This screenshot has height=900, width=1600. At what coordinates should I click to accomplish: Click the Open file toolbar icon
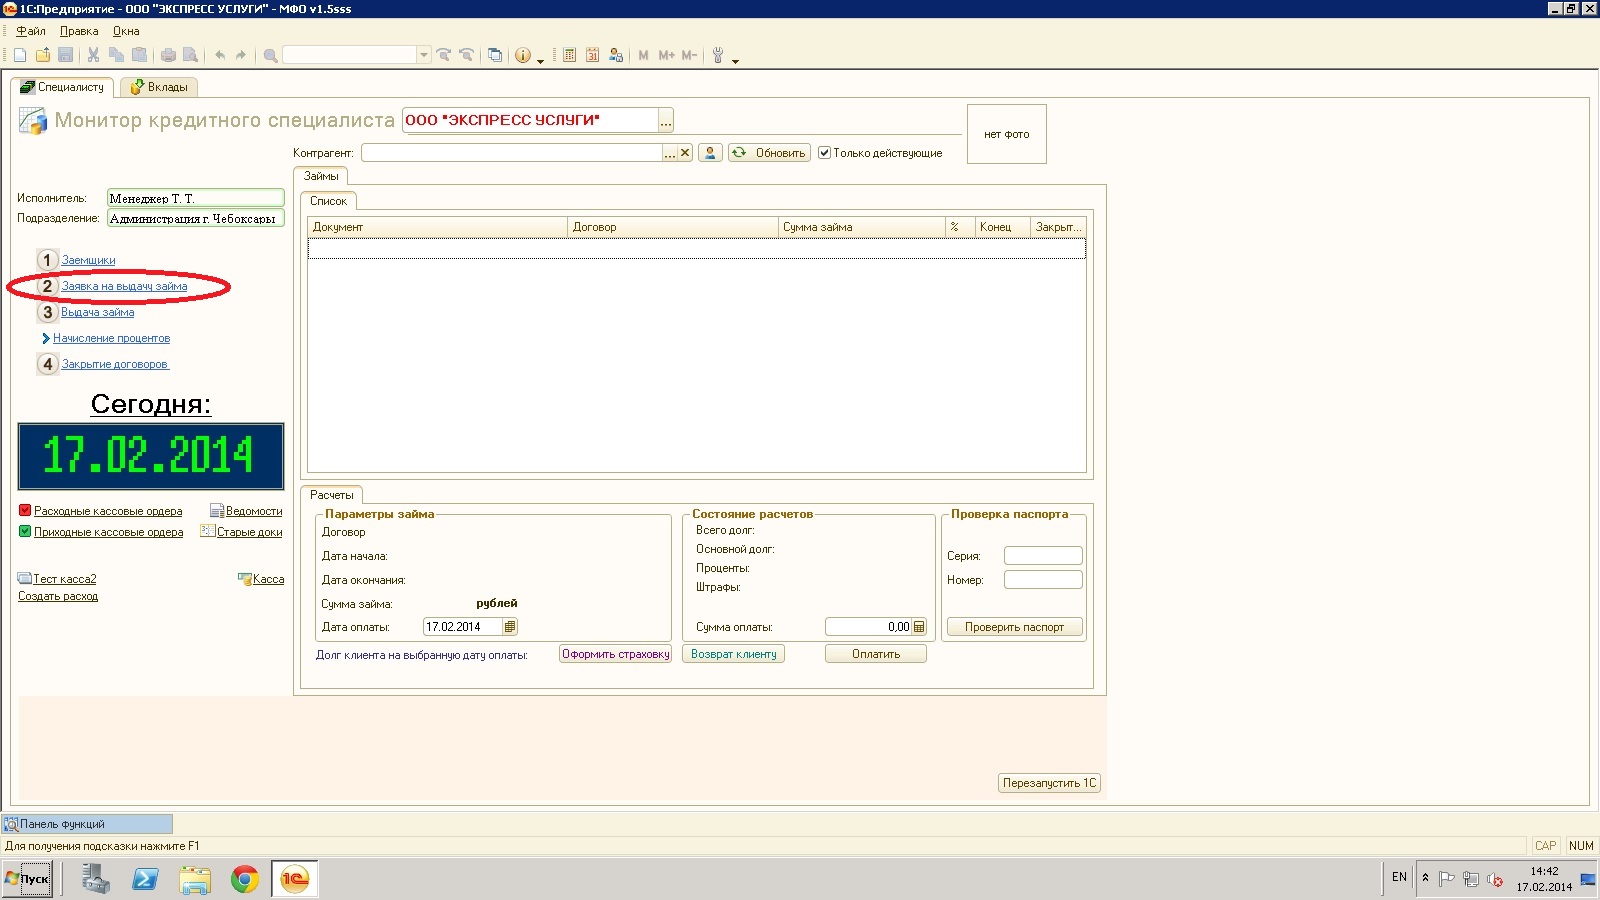pyautogui.click(x=43, y=55)
